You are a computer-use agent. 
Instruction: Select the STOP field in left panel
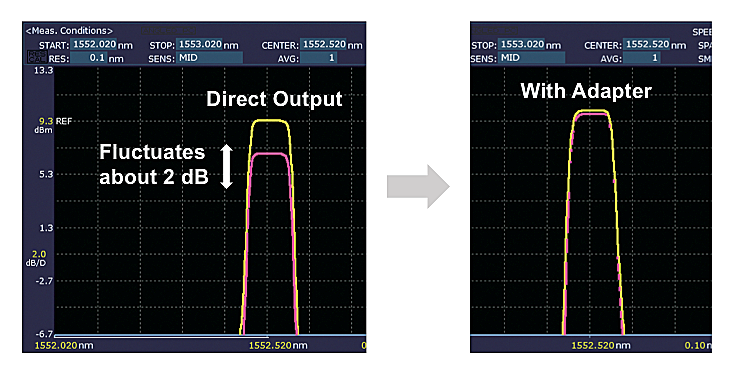(x=199, y=45)
